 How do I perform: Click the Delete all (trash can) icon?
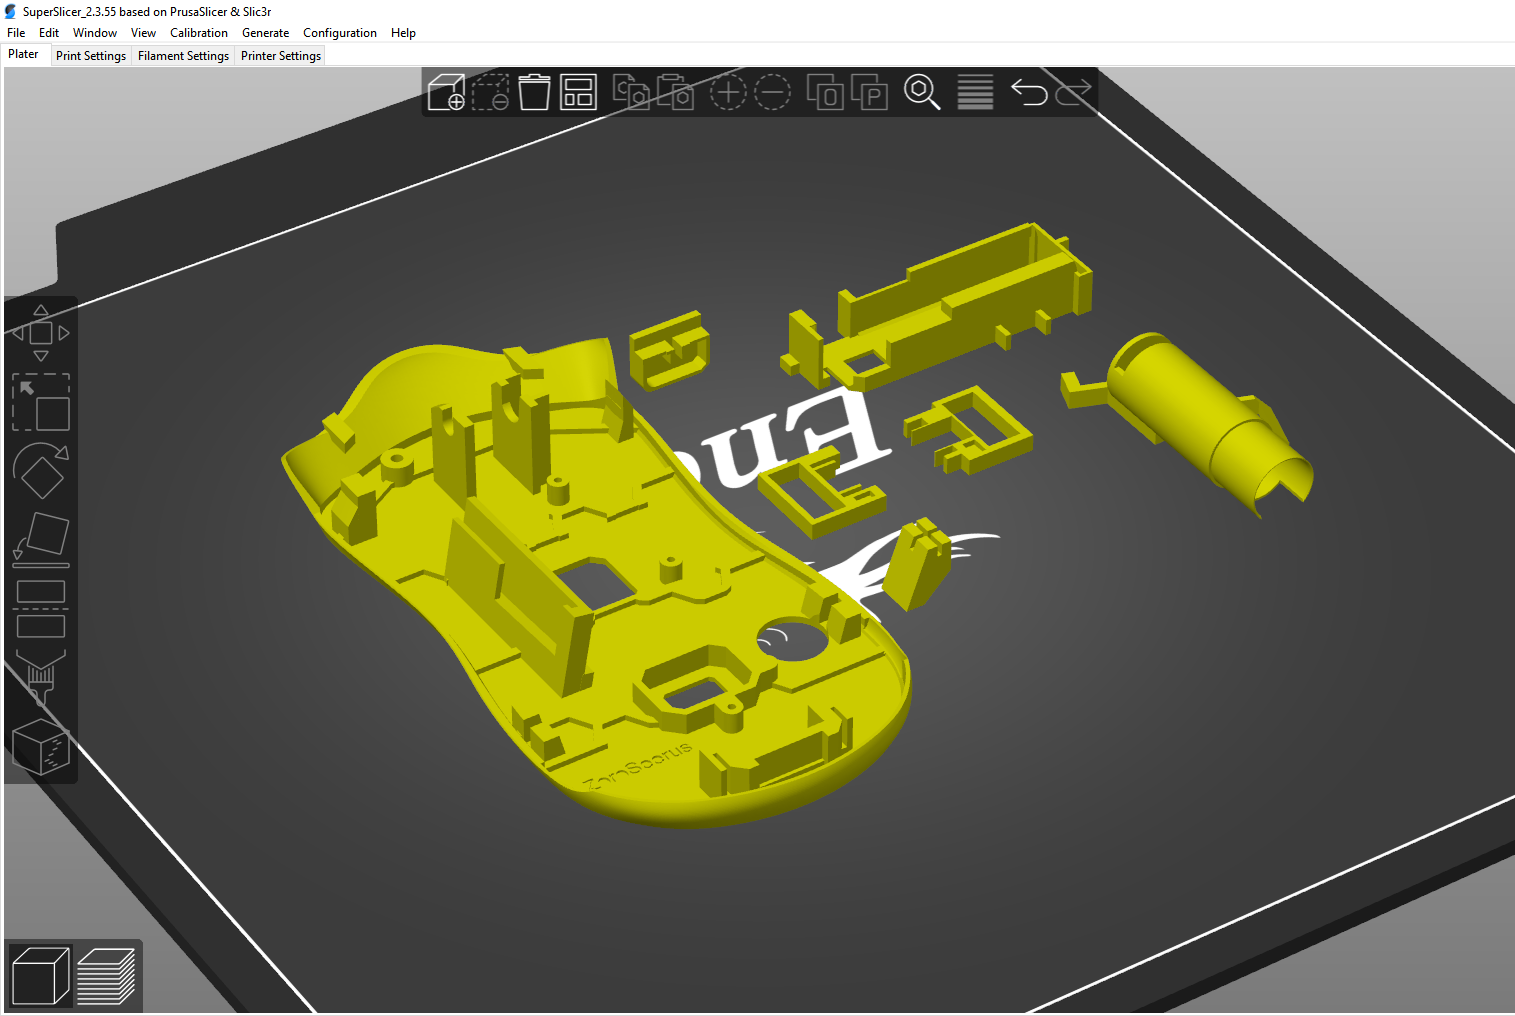(534, 92)
